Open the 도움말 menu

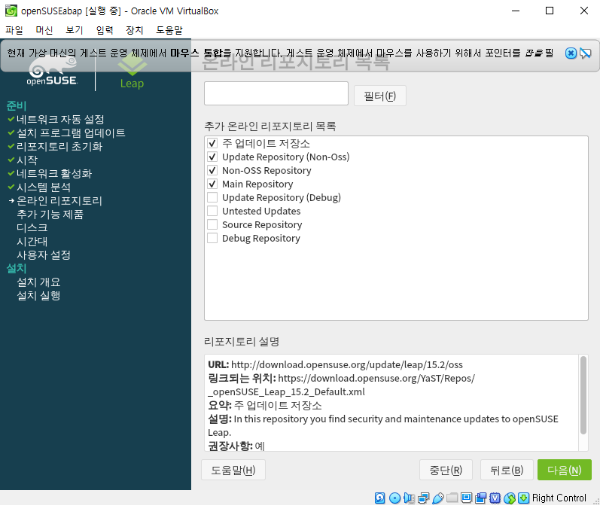tap(169, 30)
